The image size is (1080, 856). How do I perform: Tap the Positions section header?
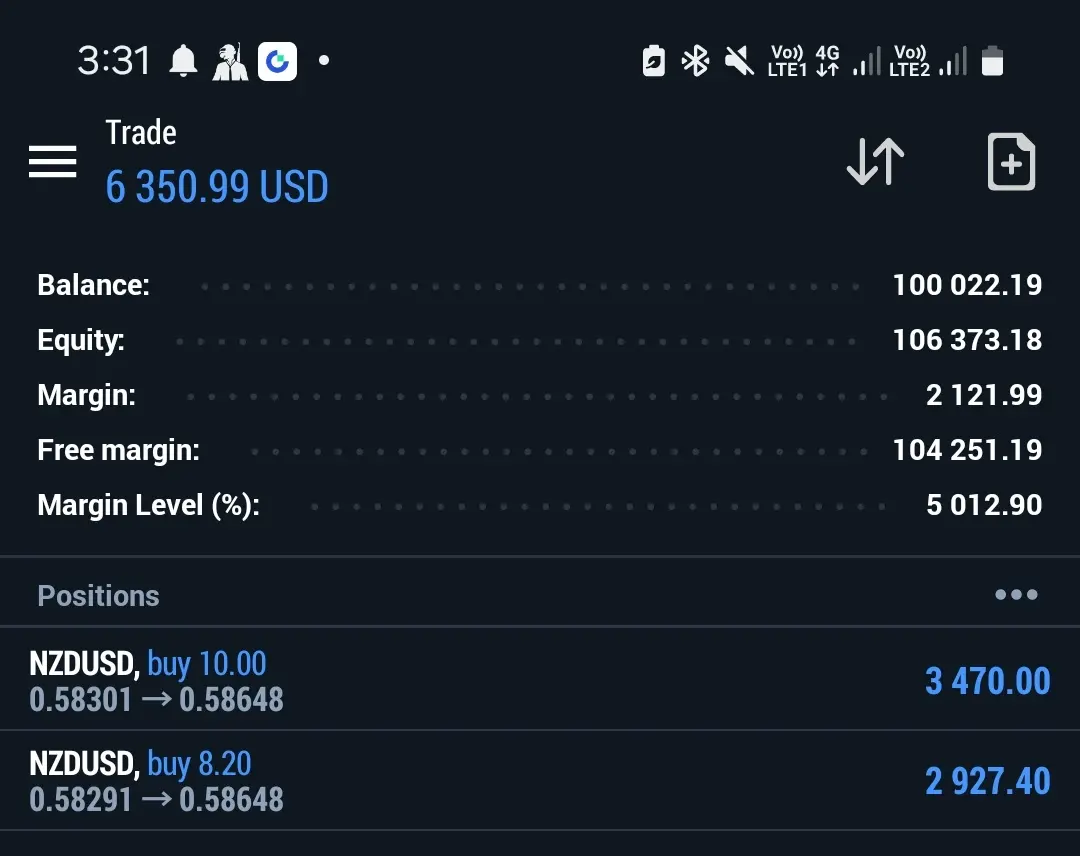98,596
